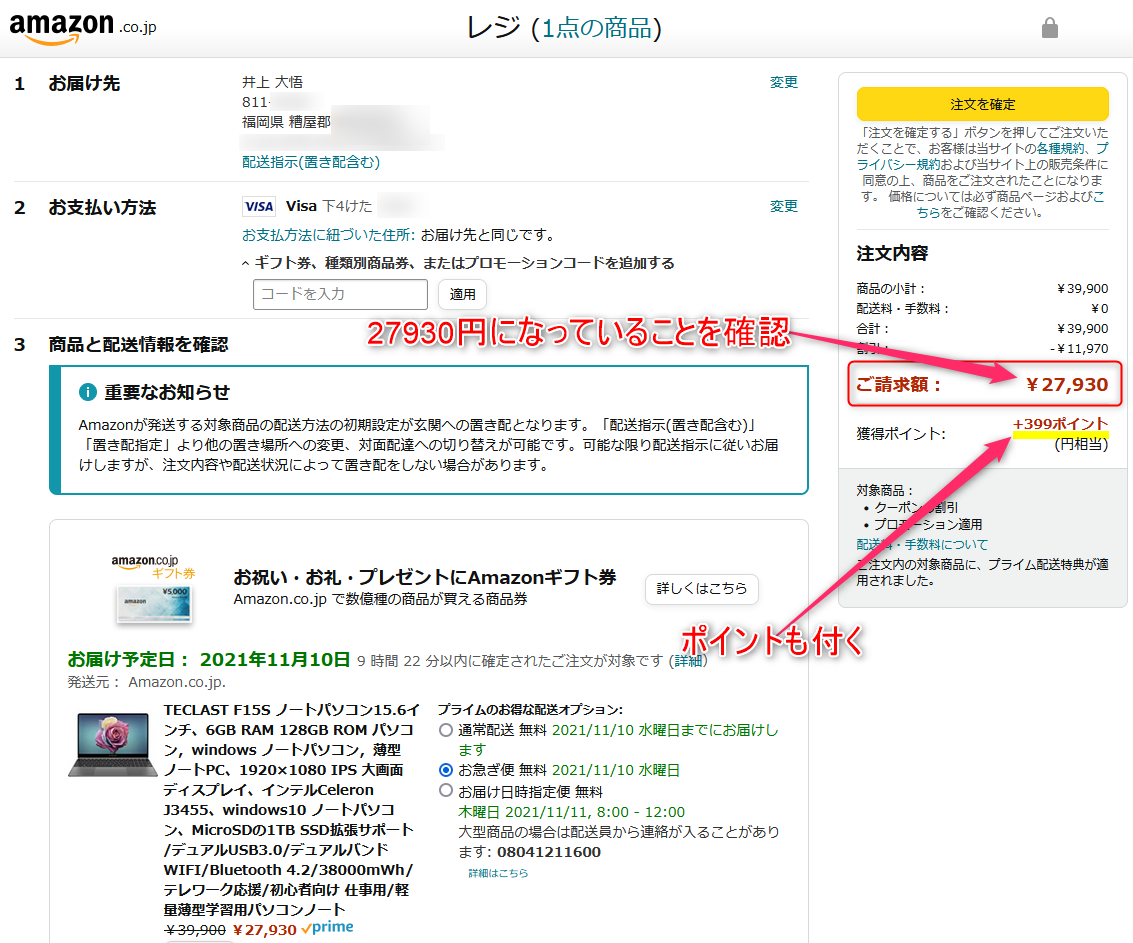The width and height of the screenshot is (1133, 943).
Task: Click the Amazon.co.jp logo
Action: point(82,28)
